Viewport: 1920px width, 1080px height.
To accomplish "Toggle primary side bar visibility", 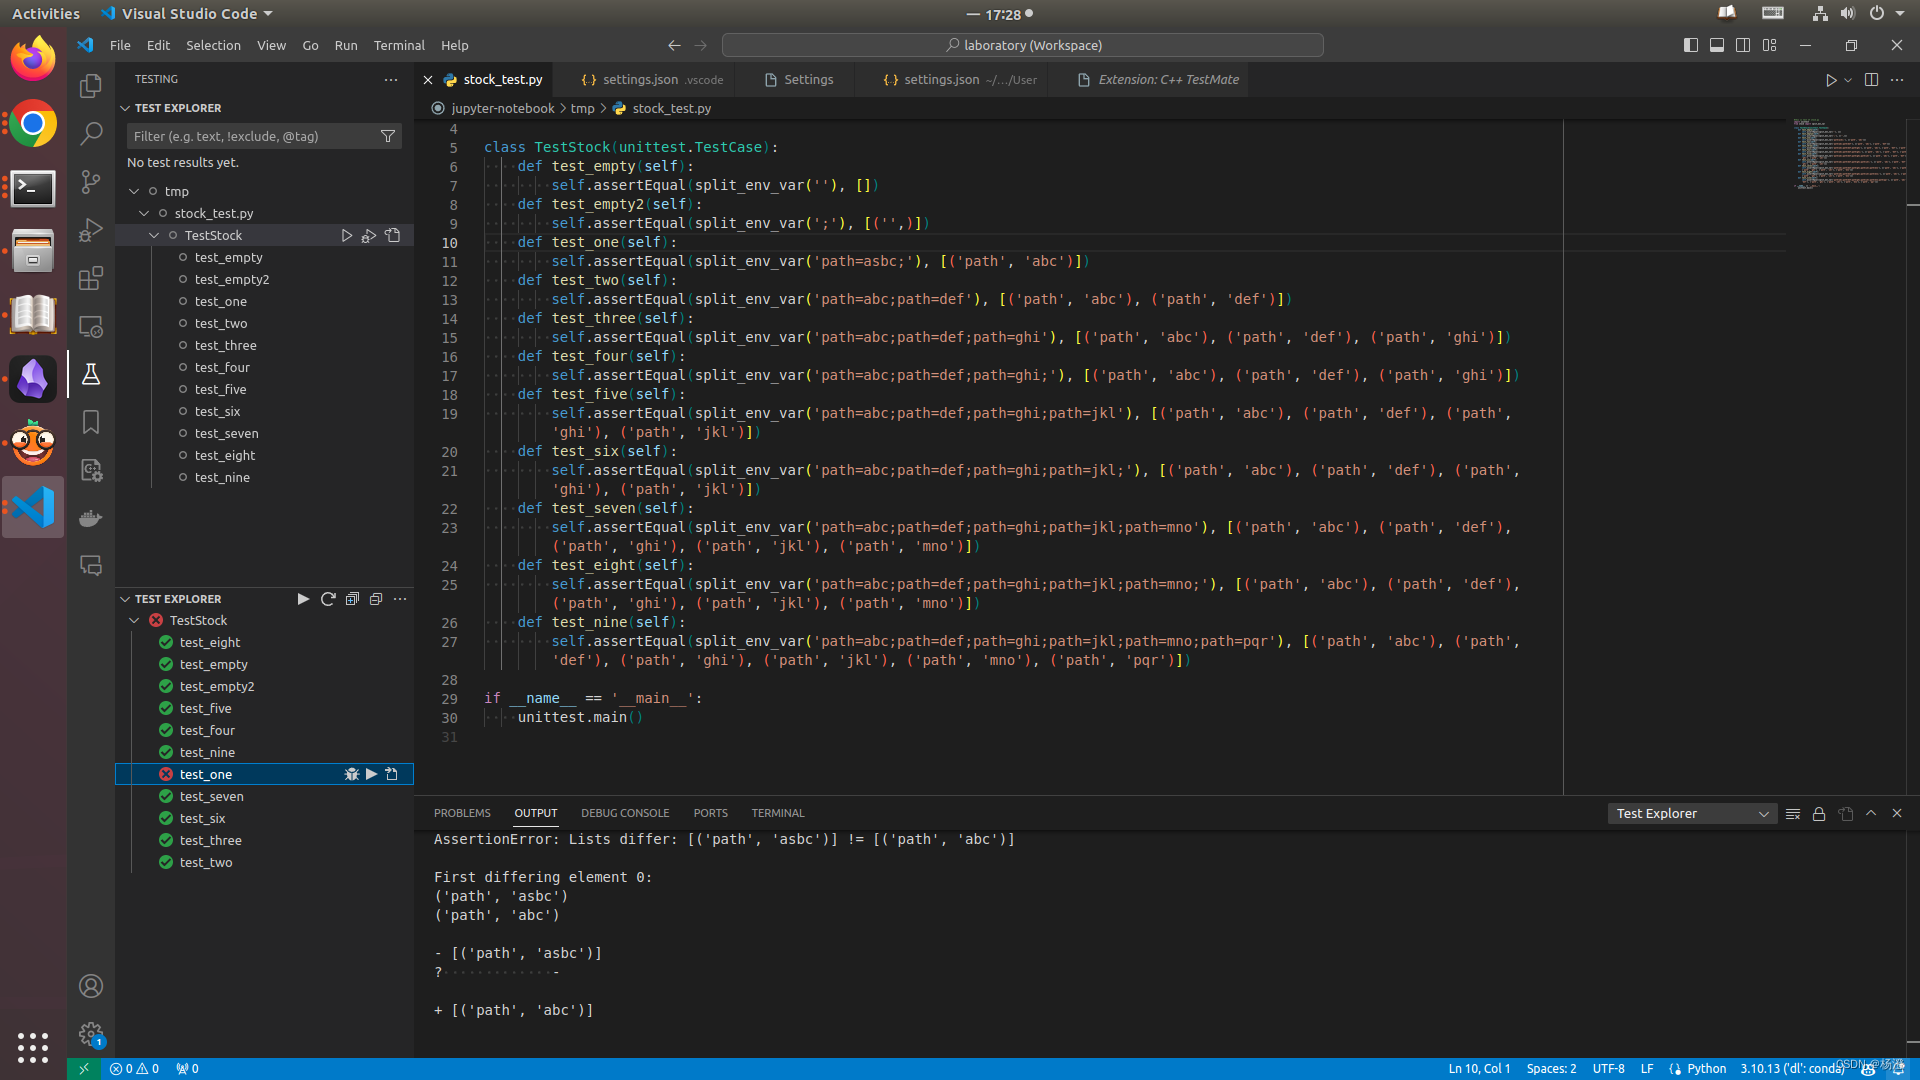I will [x=1690, y=45].
